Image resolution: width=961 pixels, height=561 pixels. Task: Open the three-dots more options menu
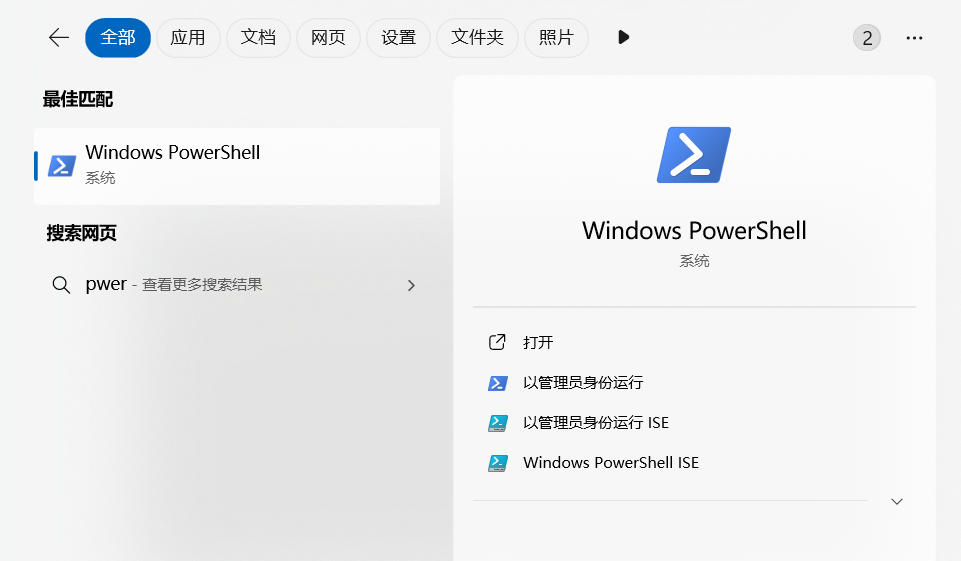coord(913,38)
